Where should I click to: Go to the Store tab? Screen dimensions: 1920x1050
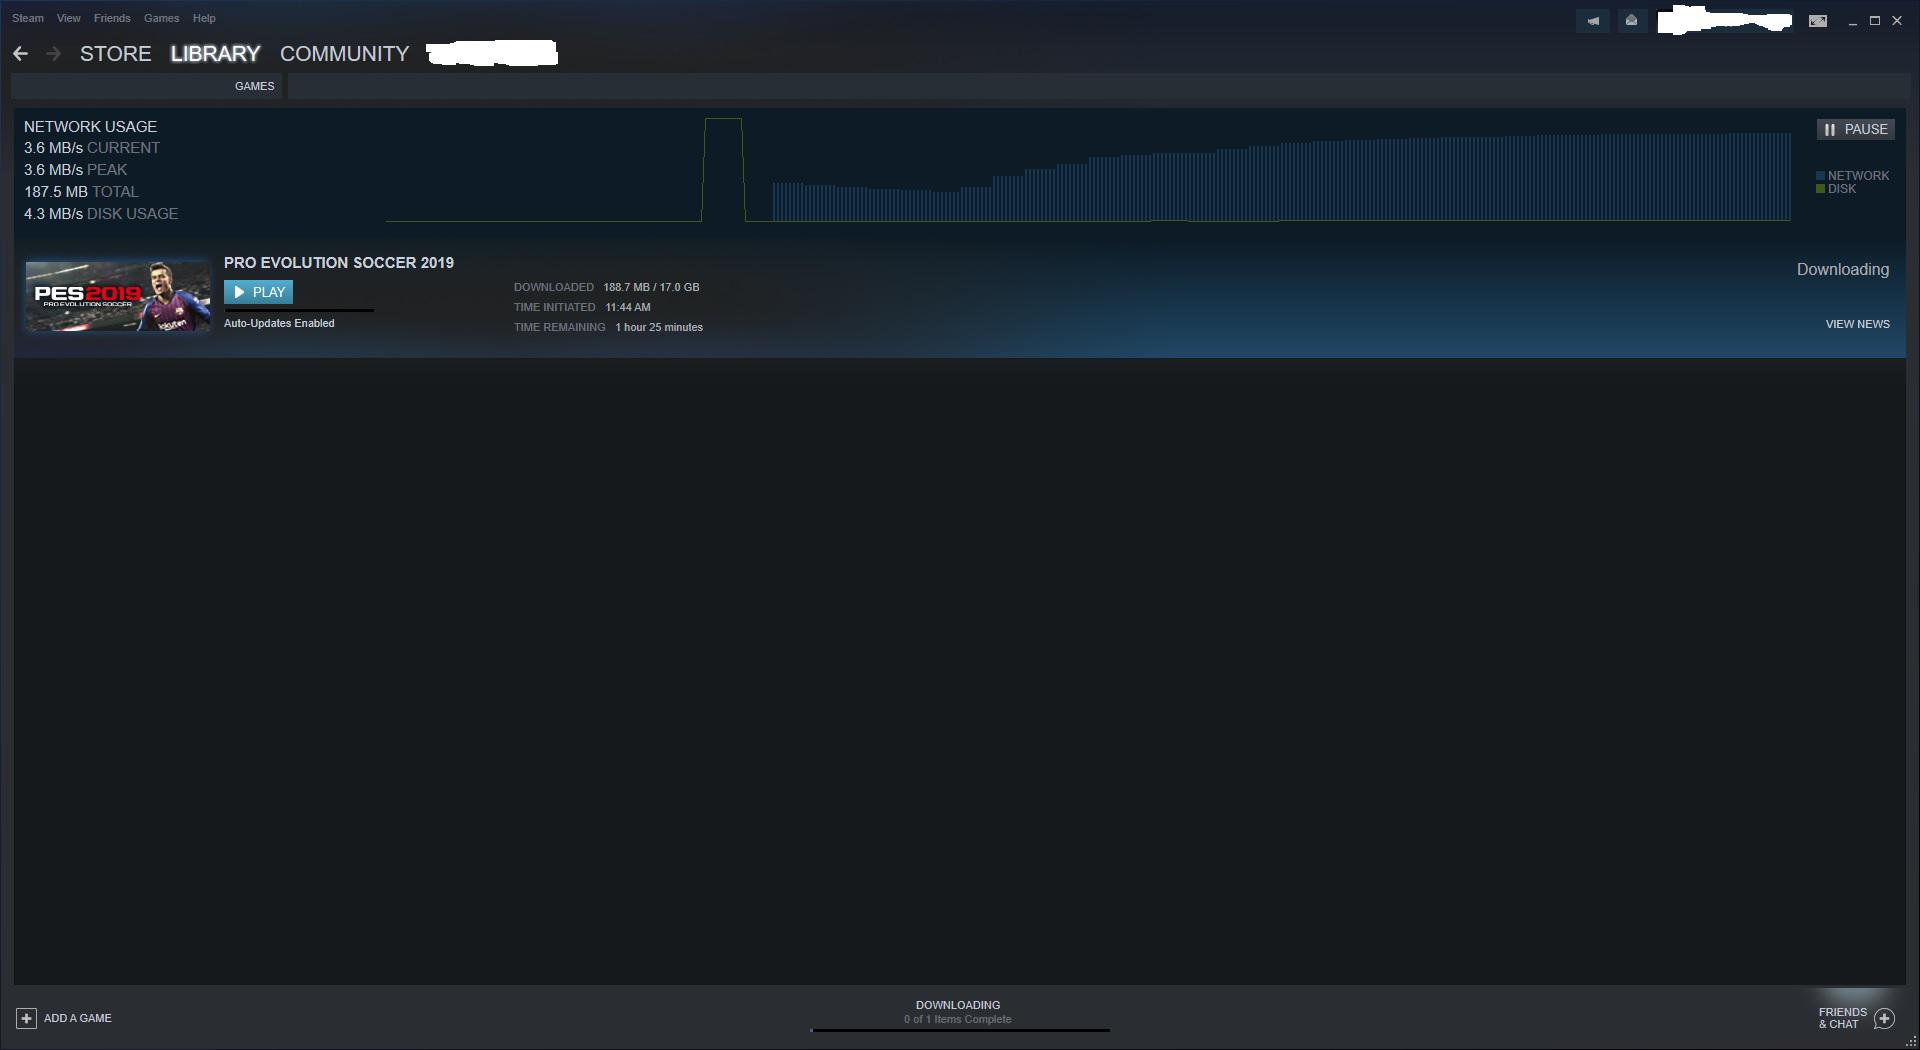pyautogui.click(x=115, y=54)
